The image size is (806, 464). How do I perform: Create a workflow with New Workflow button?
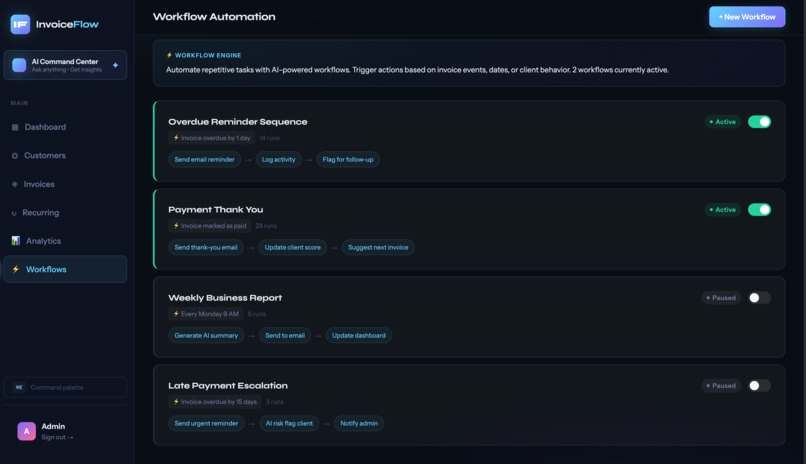coord(747,17)
